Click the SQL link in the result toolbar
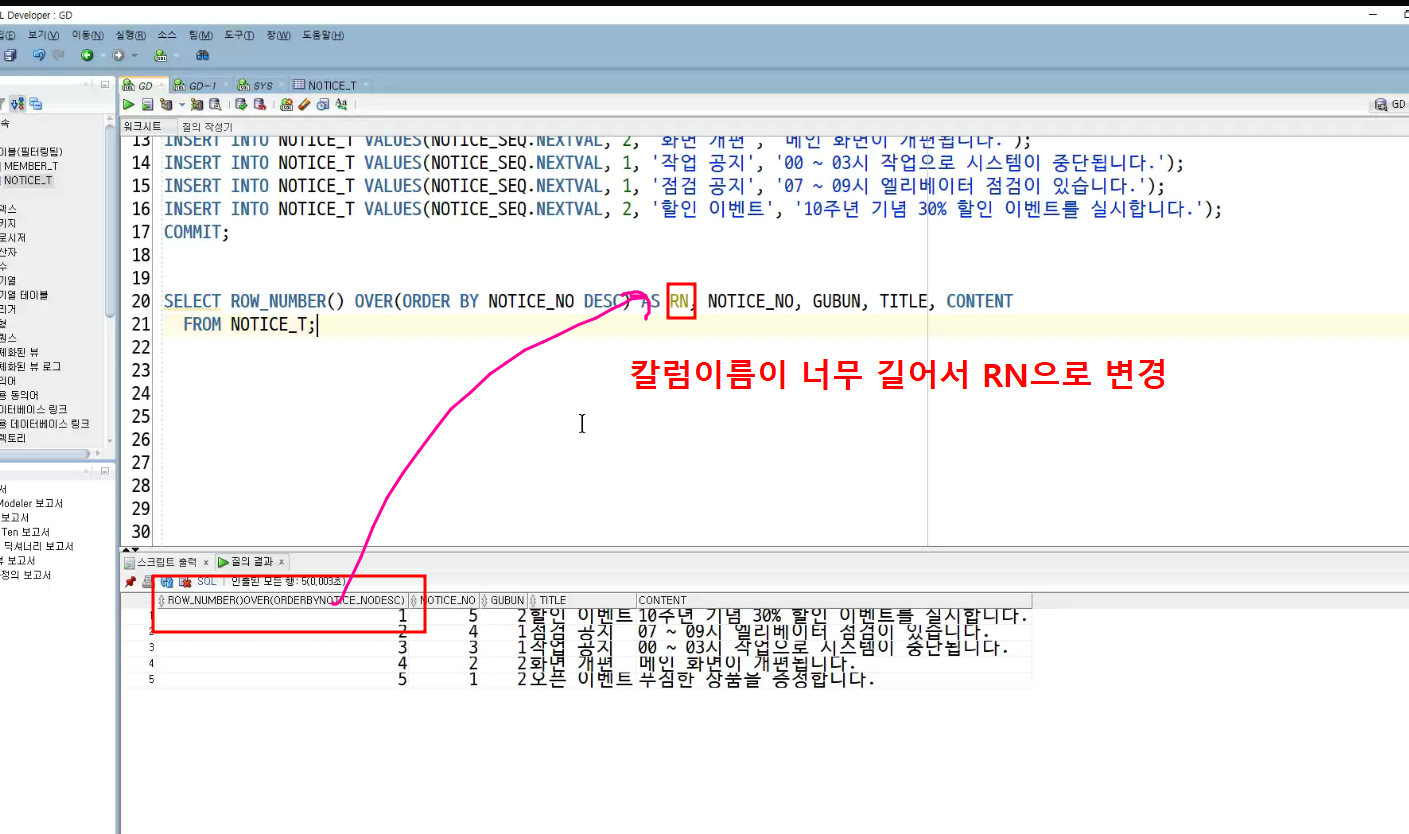This screenshot has height=834, width=1409. [x=206, y=581]
